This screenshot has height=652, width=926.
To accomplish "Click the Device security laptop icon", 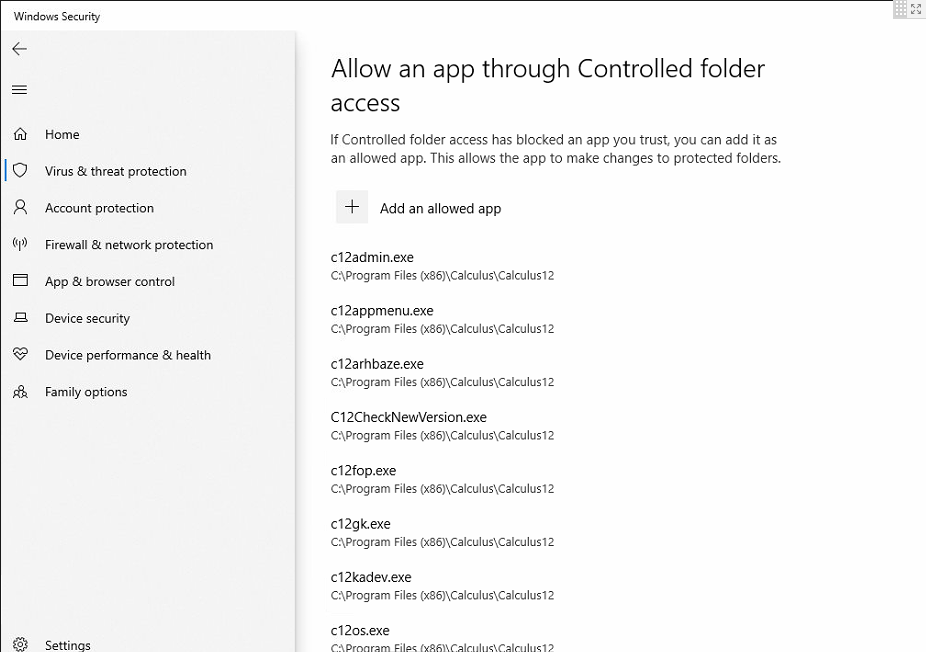I will 20,318.
